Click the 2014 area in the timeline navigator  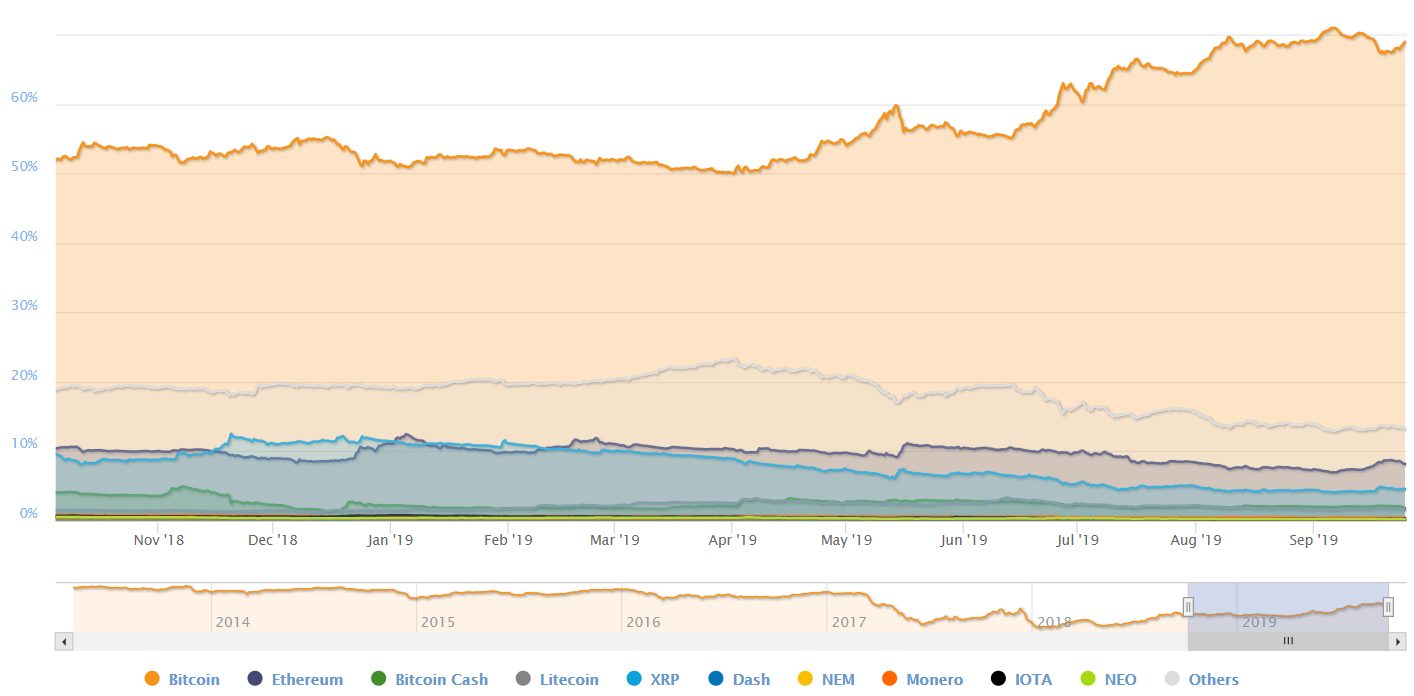(x=232, y=621)
